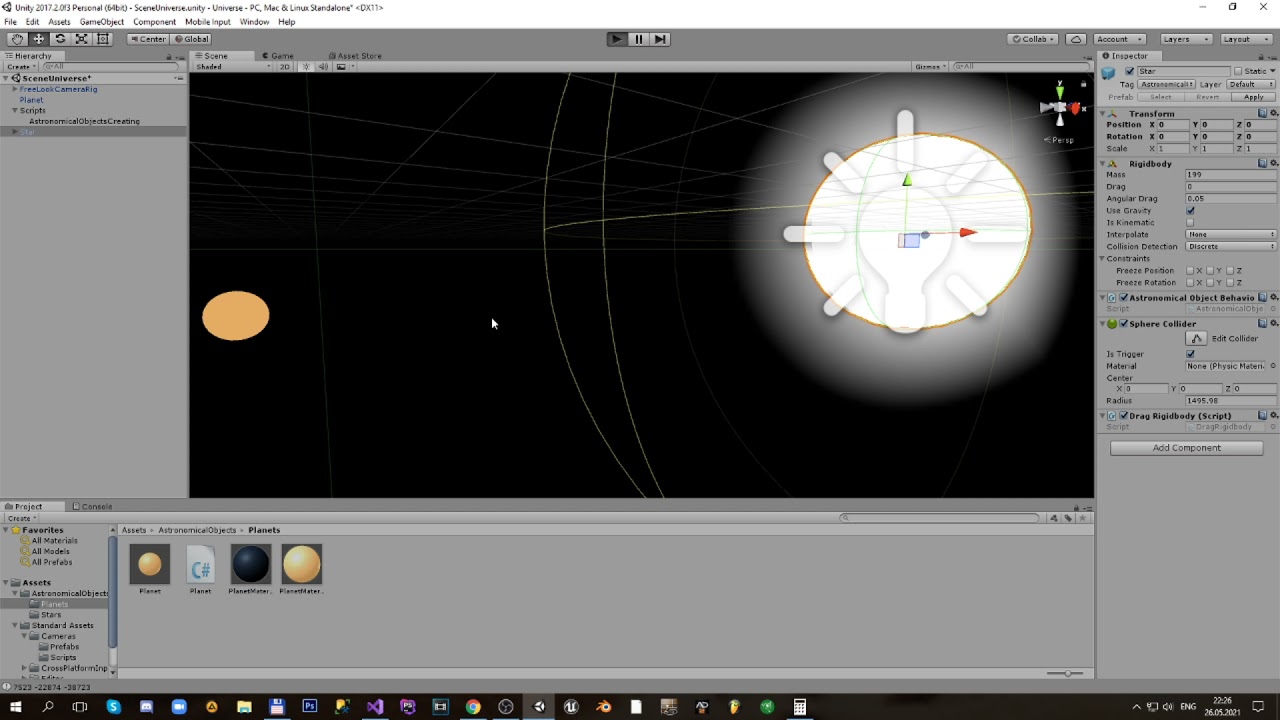The width and height of the screenshot is (1280, 720).
Task: Click the Add Component button
Action: [x=1186, y=448]
